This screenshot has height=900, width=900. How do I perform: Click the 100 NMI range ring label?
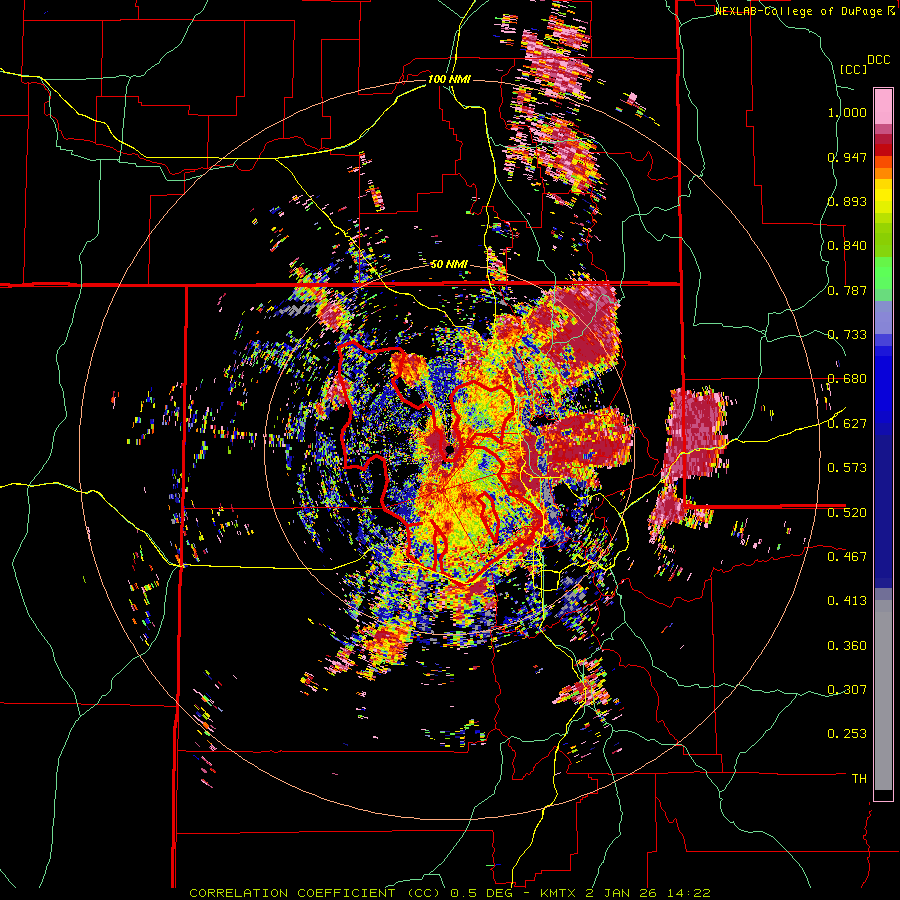pyautogui.click(x=449, y=79)
